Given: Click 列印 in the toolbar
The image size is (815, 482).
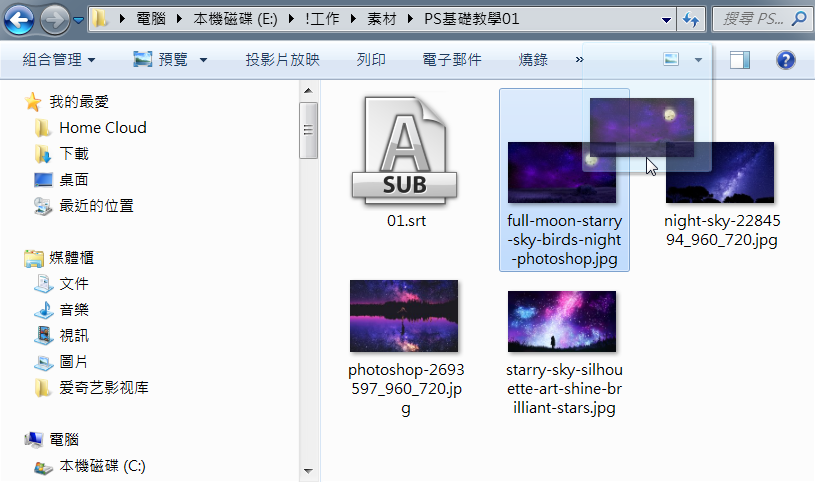Looking at the screenshot, I should (371, 60).
